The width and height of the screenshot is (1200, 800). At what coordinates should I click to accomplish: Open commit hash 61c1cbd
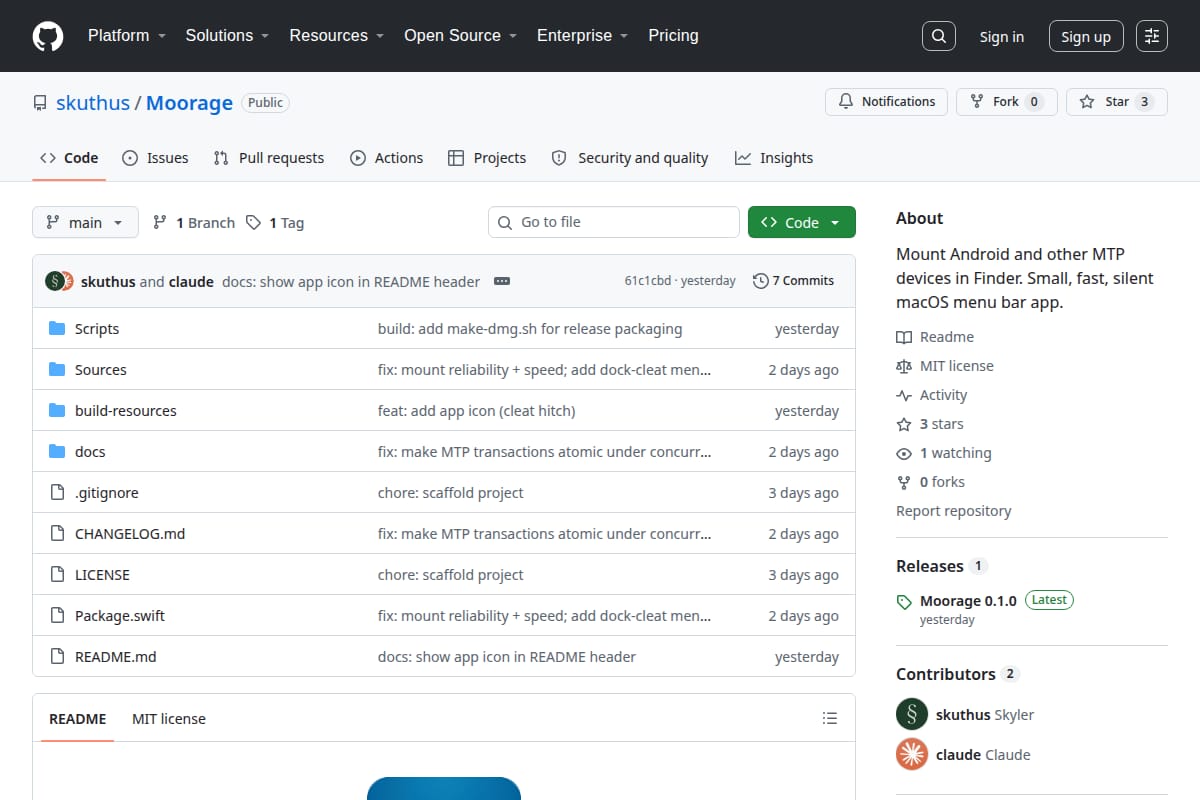tap(648, 281)
